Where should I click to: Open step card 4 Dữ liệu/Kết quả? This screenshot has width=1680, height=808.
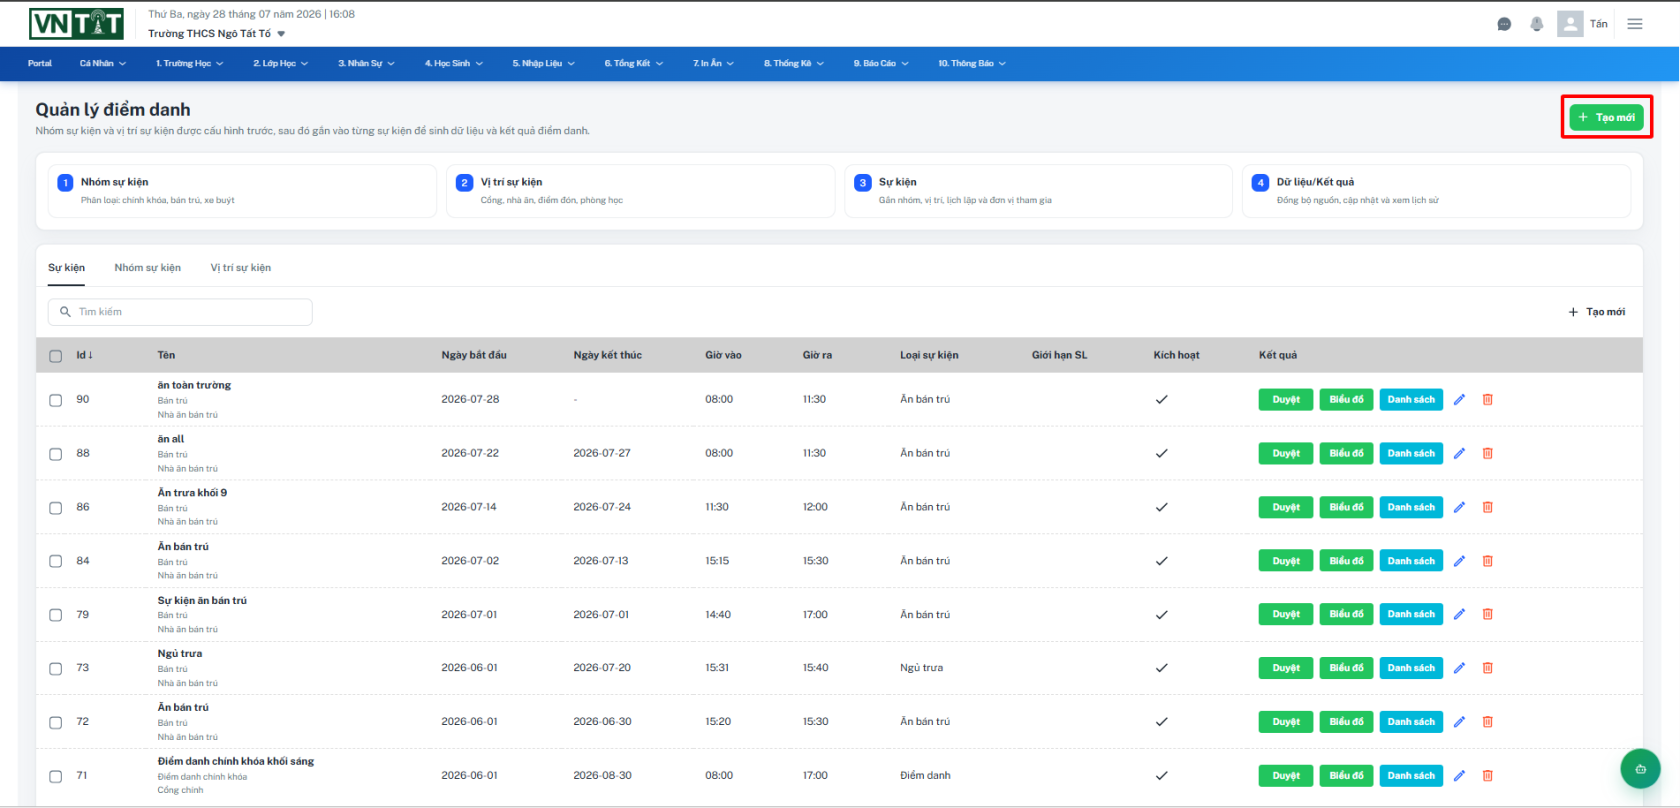click(1436, 191)
